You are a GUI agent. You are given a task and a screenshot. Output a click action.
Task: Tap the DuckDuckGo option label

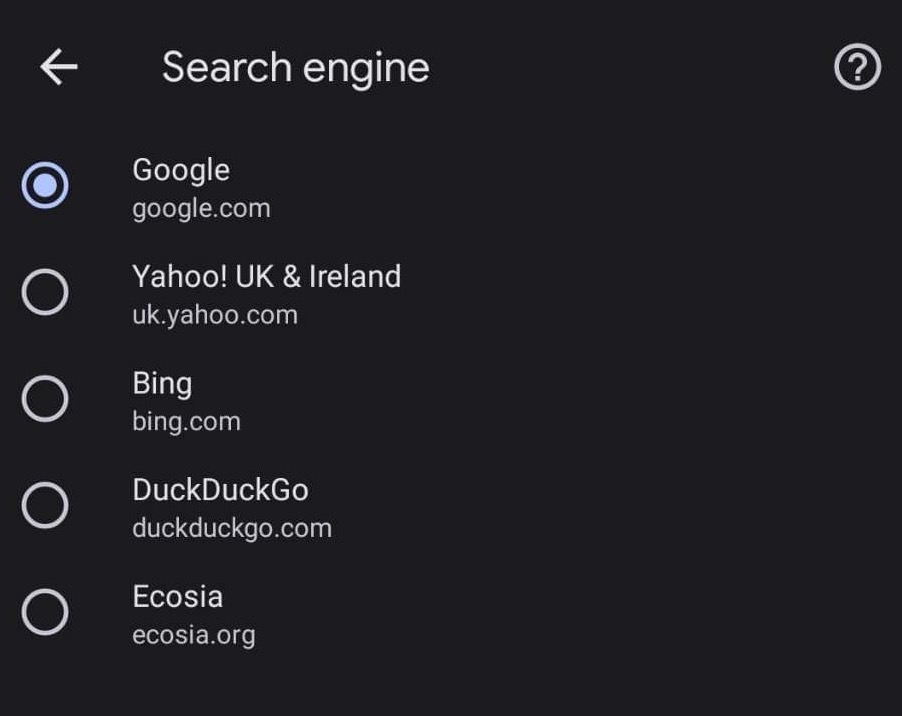[x=220, y=490]
